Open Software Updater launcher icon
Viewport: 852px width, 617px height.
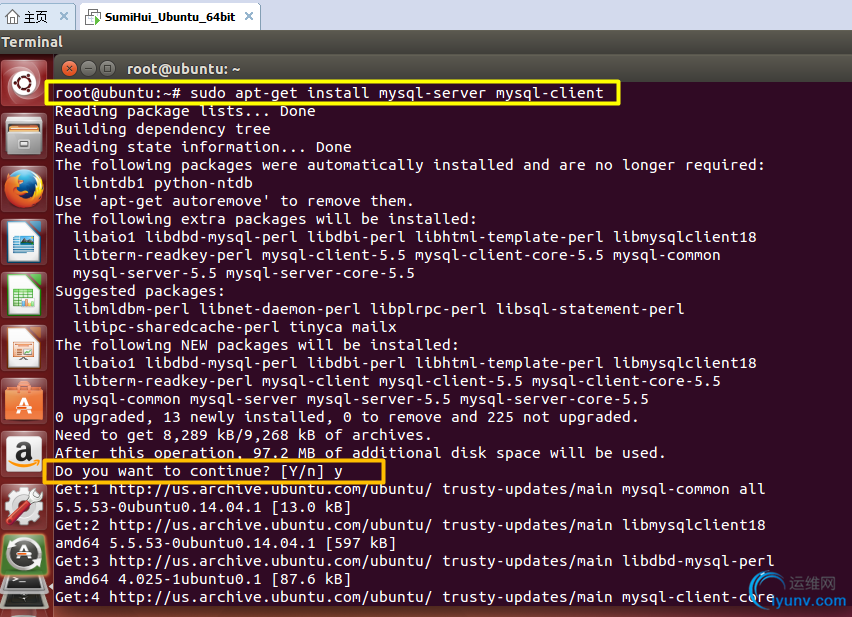tap(24, 555)
